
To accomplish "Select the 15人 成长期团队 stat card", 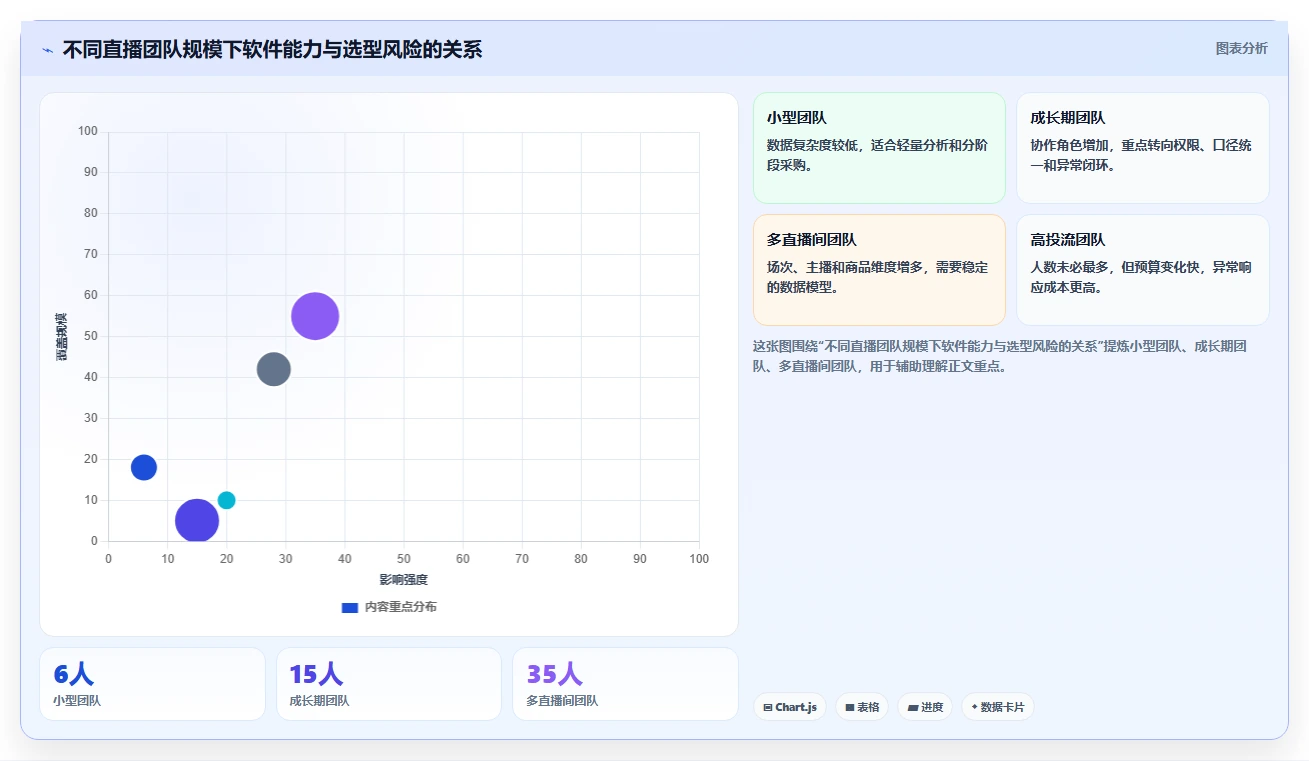I will (389, 684).
